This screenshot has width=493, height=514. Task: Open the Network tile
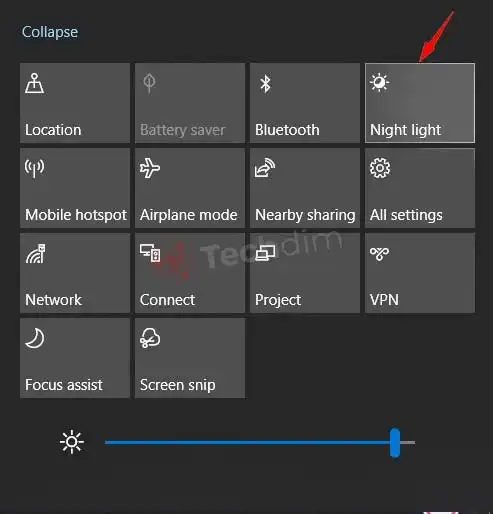pos(75,273)
